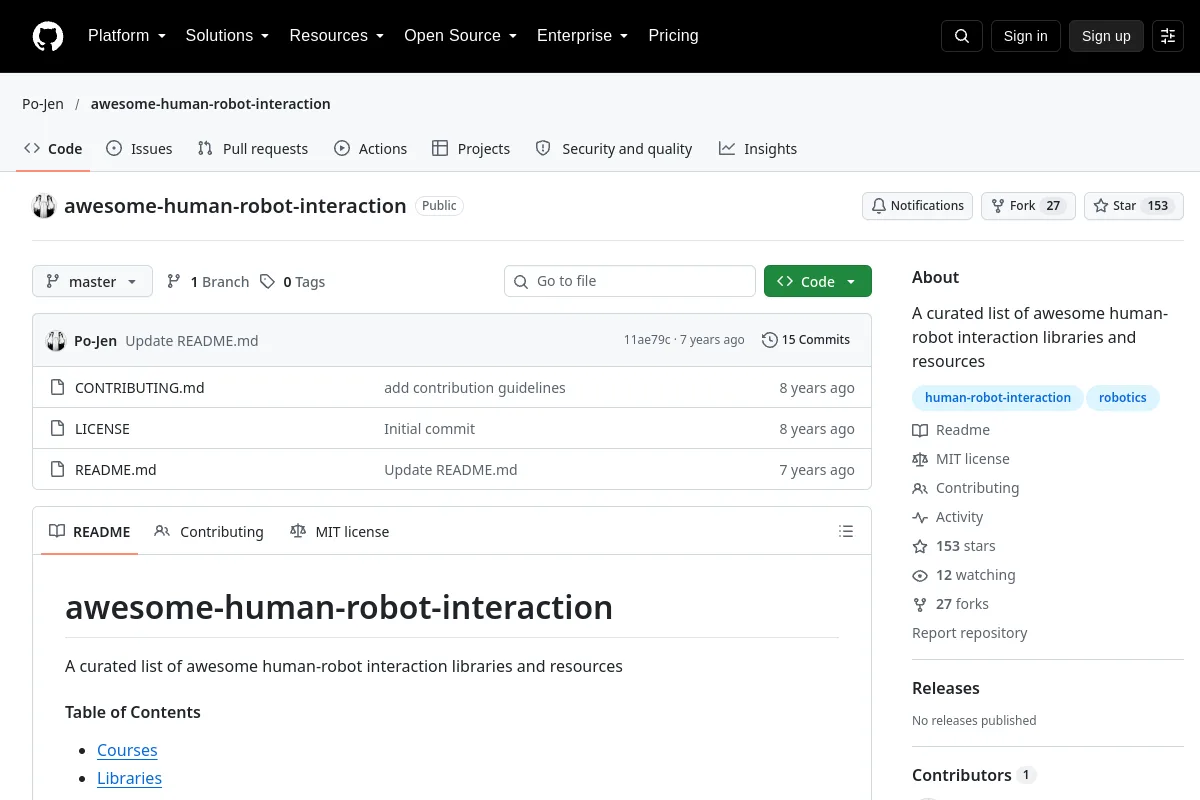Switch to Contributing tab in file viewer
This screenshot has width=1200, height=800.
(x=209, y=531)
